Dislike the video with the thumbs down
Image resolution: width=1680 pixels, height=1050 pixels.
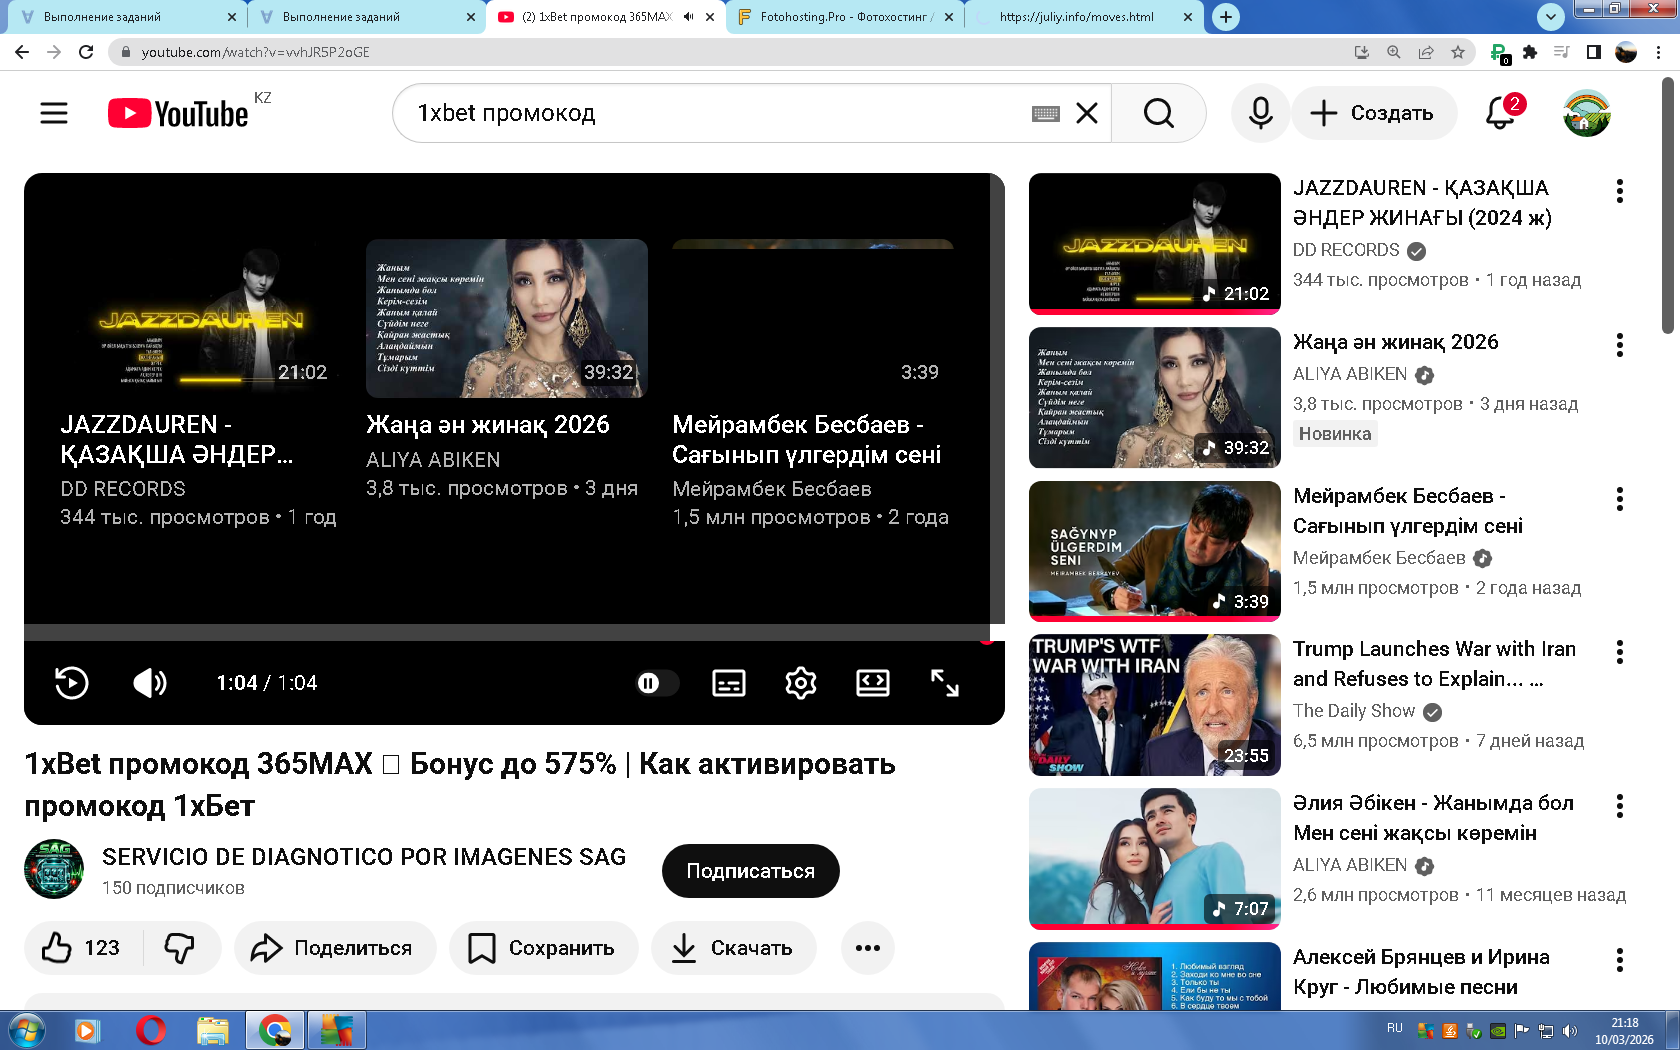click(180, 948)
